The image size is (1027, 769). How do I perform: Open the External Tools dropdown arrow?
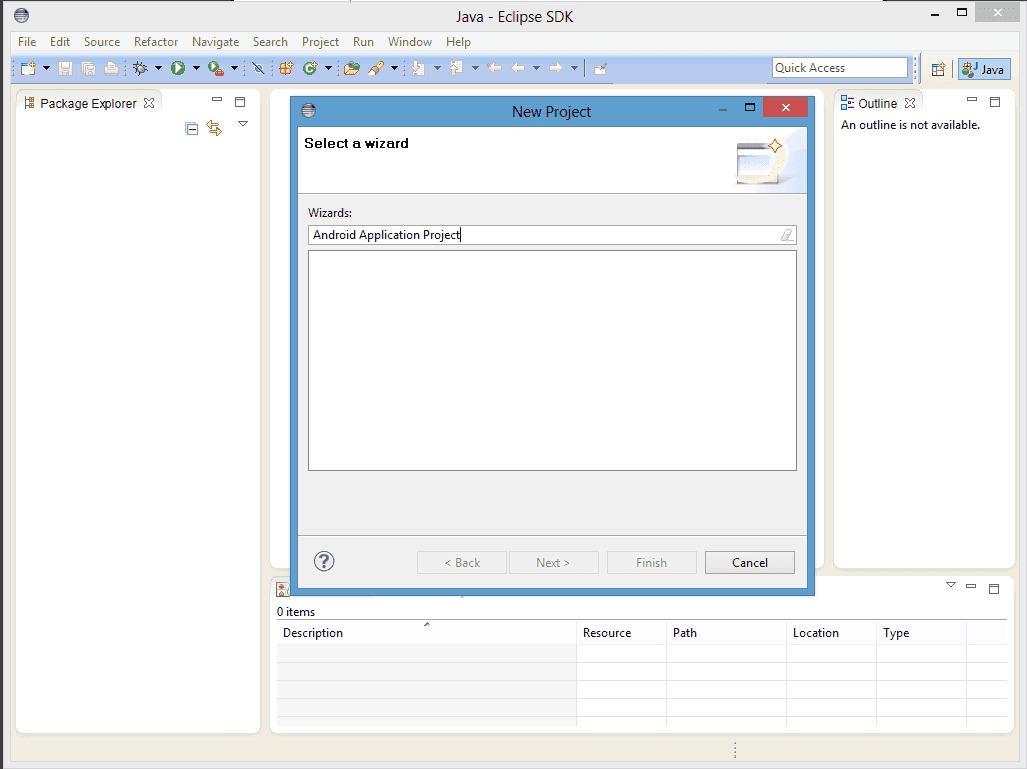(x=234, y=68)
